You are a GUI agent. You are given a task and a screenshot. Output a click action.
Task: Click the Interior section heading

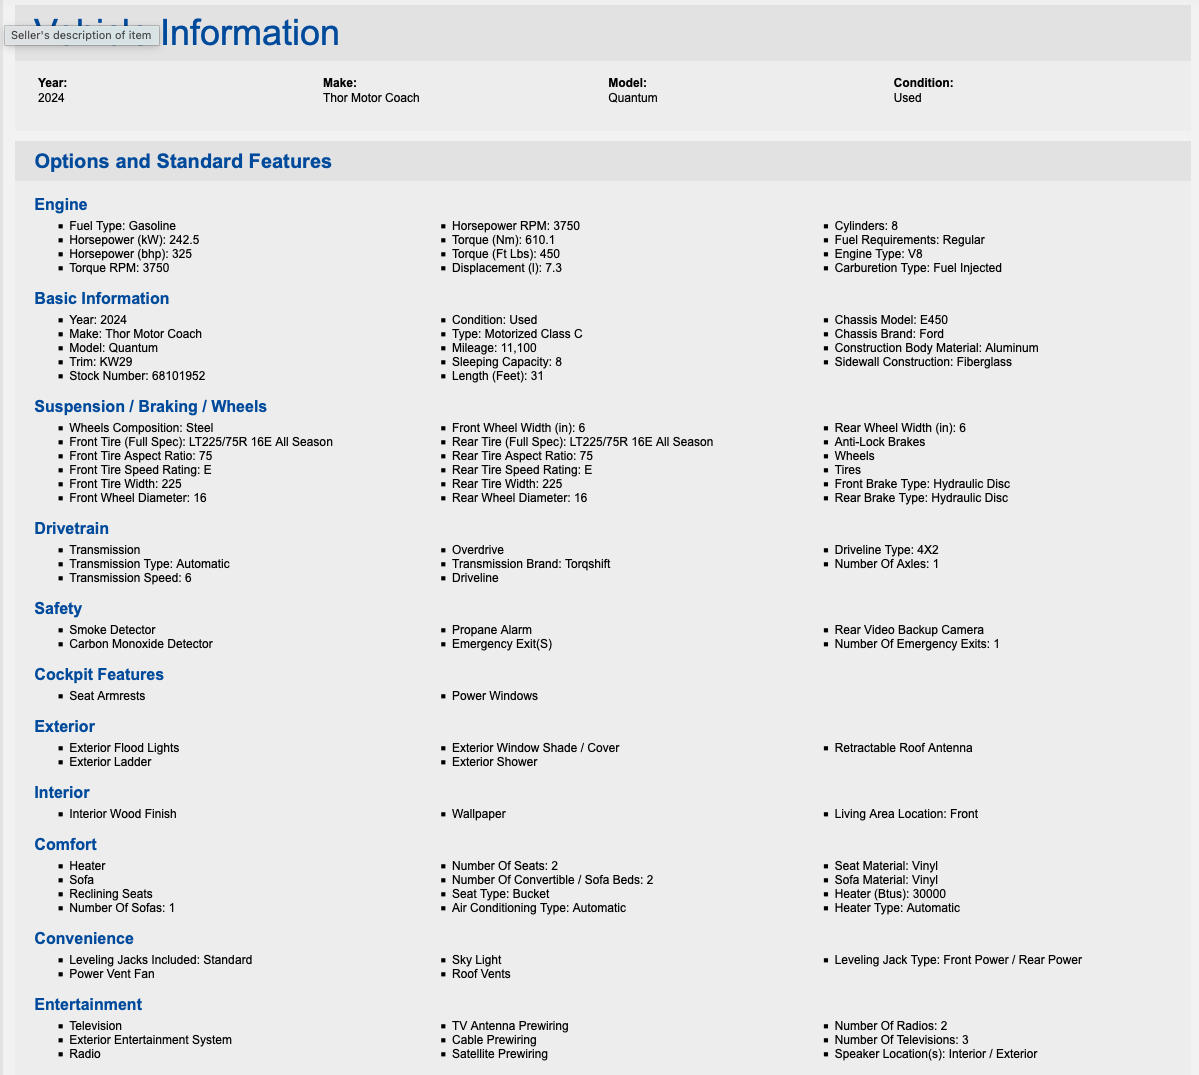pyautogui.click(x=62, y=792)
